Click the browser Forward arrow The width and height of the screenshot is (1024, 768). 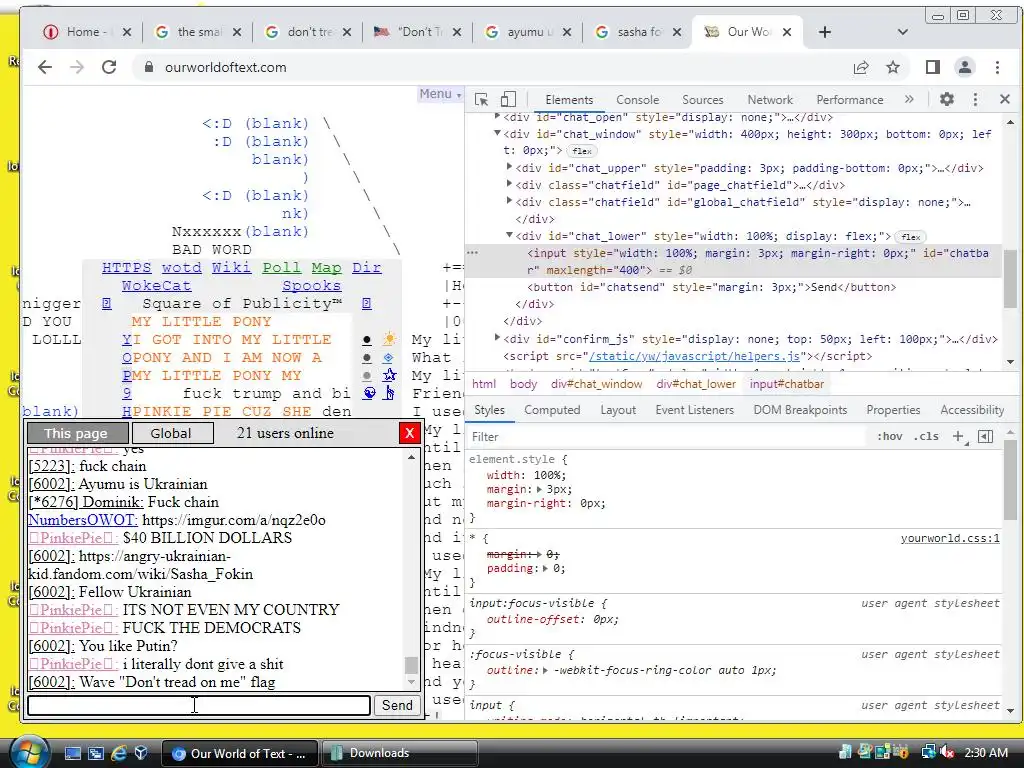point(76,67)
